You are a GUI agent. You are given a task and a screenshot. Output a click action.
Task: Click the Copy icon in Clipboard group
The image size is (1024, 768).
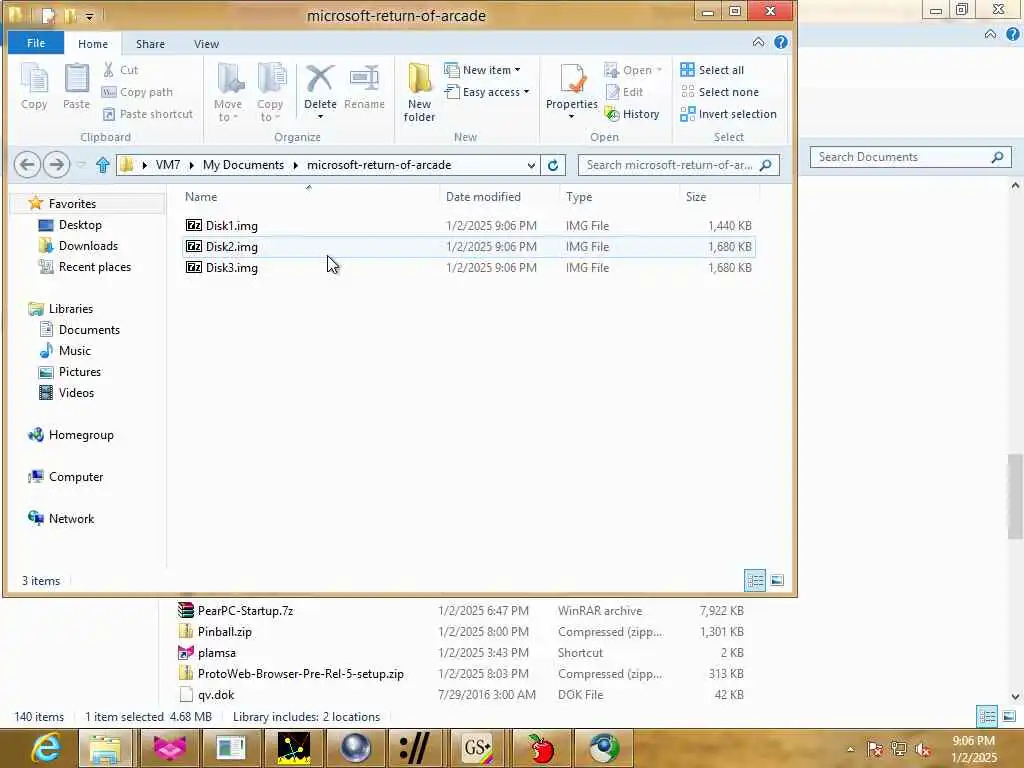pos(34,86)
